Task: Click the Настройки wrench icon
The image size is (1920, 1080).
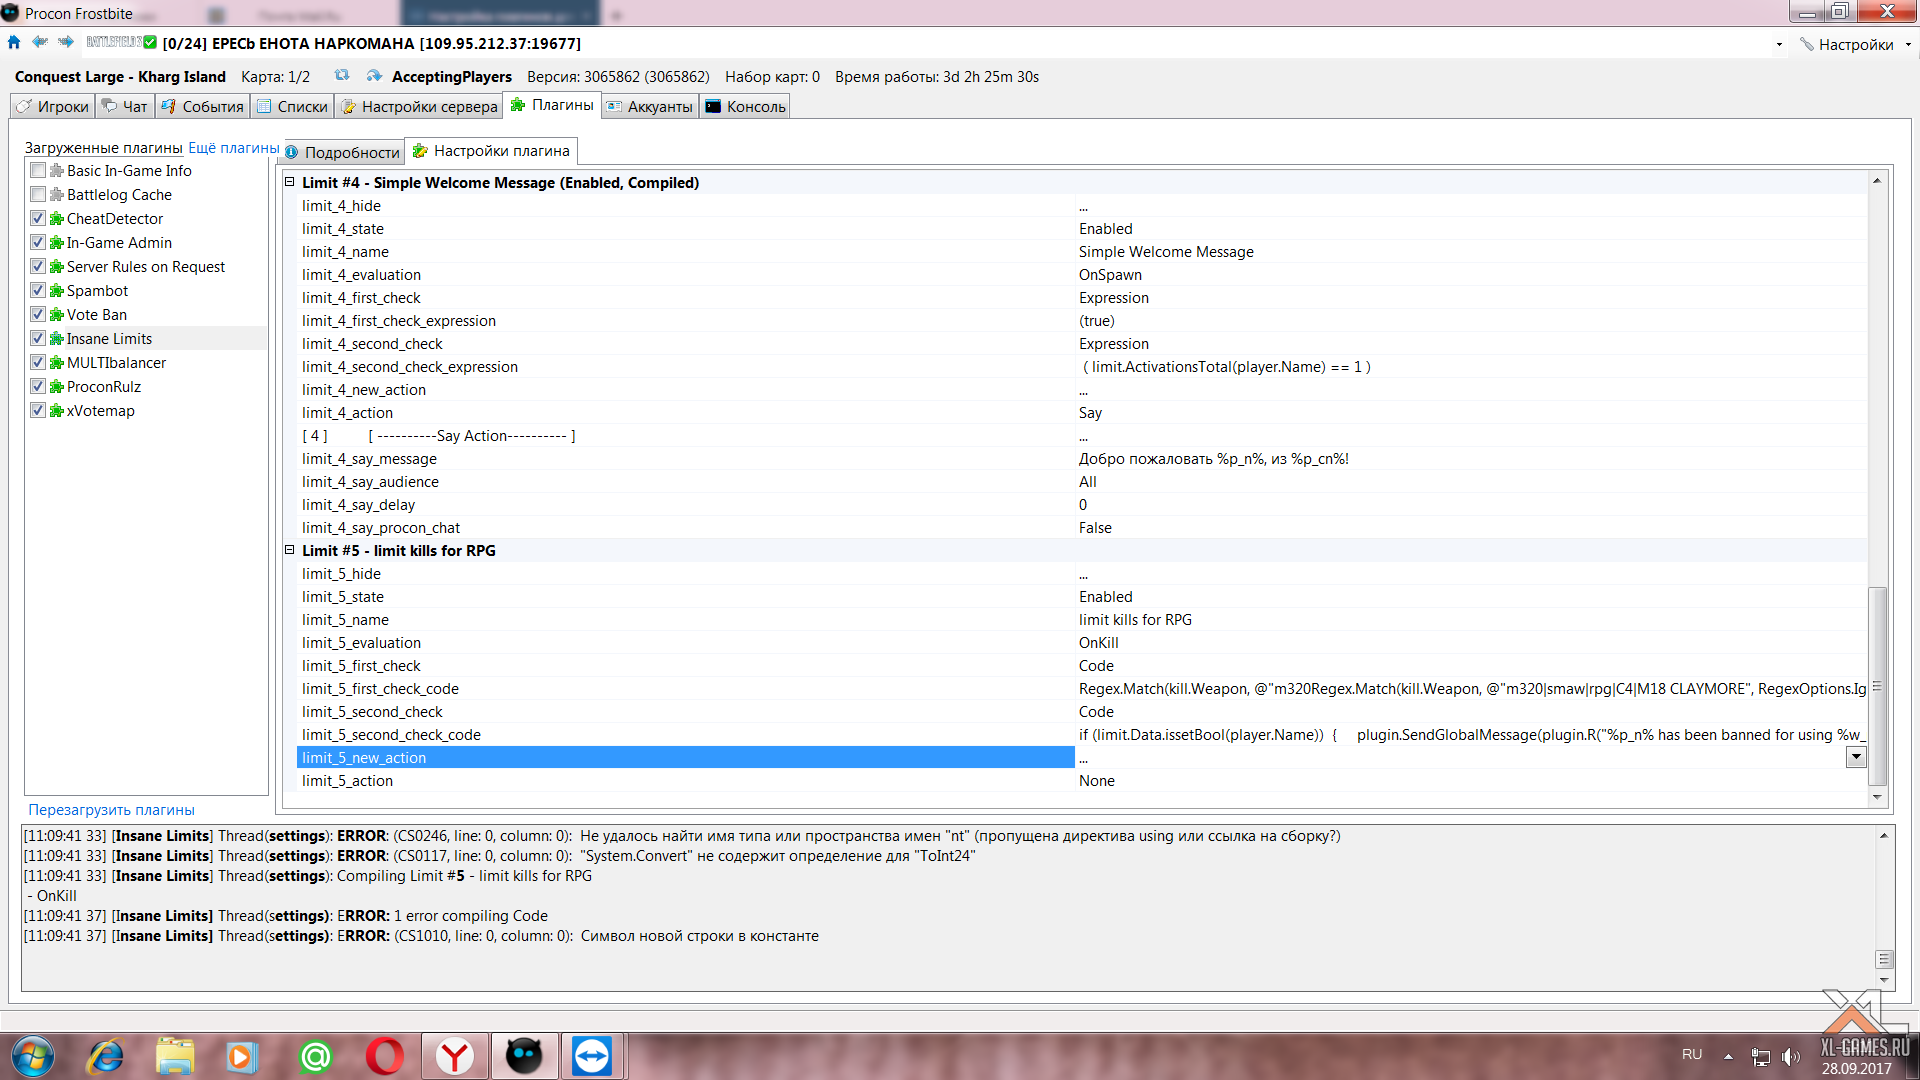Action: tap(1806, 44)
